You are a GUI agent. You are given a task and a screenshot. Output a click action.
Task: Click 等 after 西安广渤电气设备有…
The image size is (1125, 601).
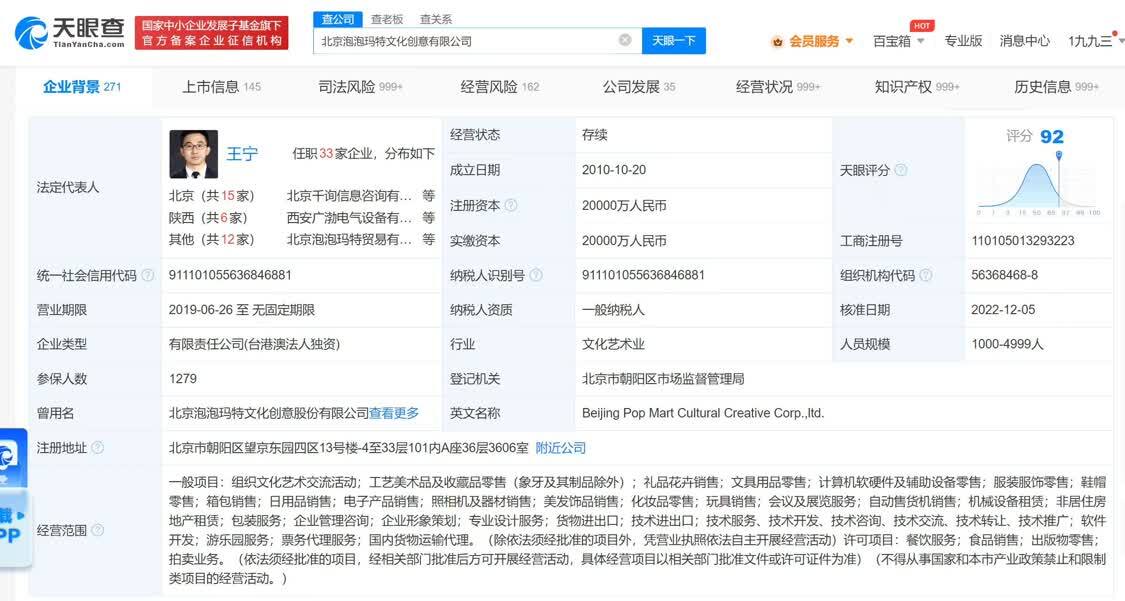point(428,217)
